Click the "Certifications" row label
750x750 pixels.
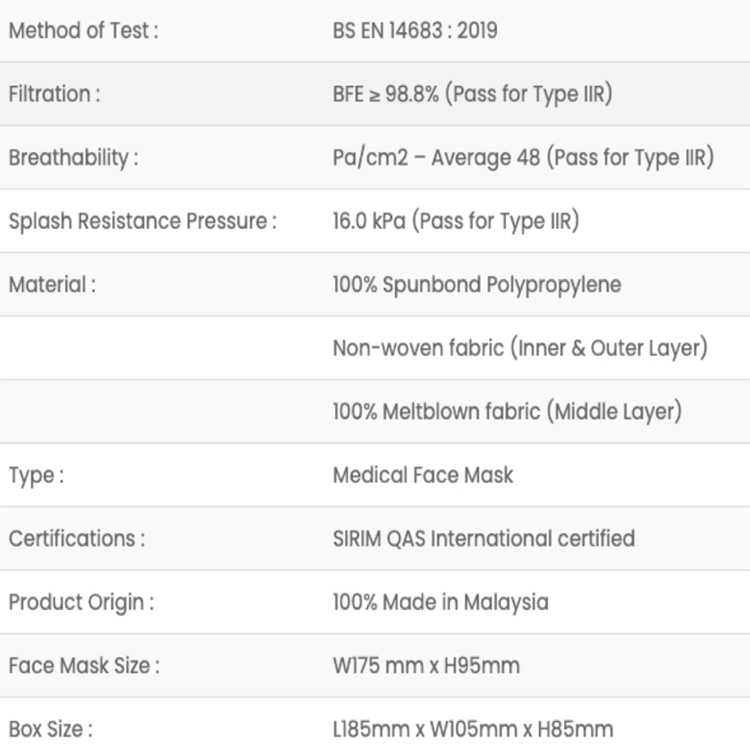pyautogui.click(x=77, y=539)
